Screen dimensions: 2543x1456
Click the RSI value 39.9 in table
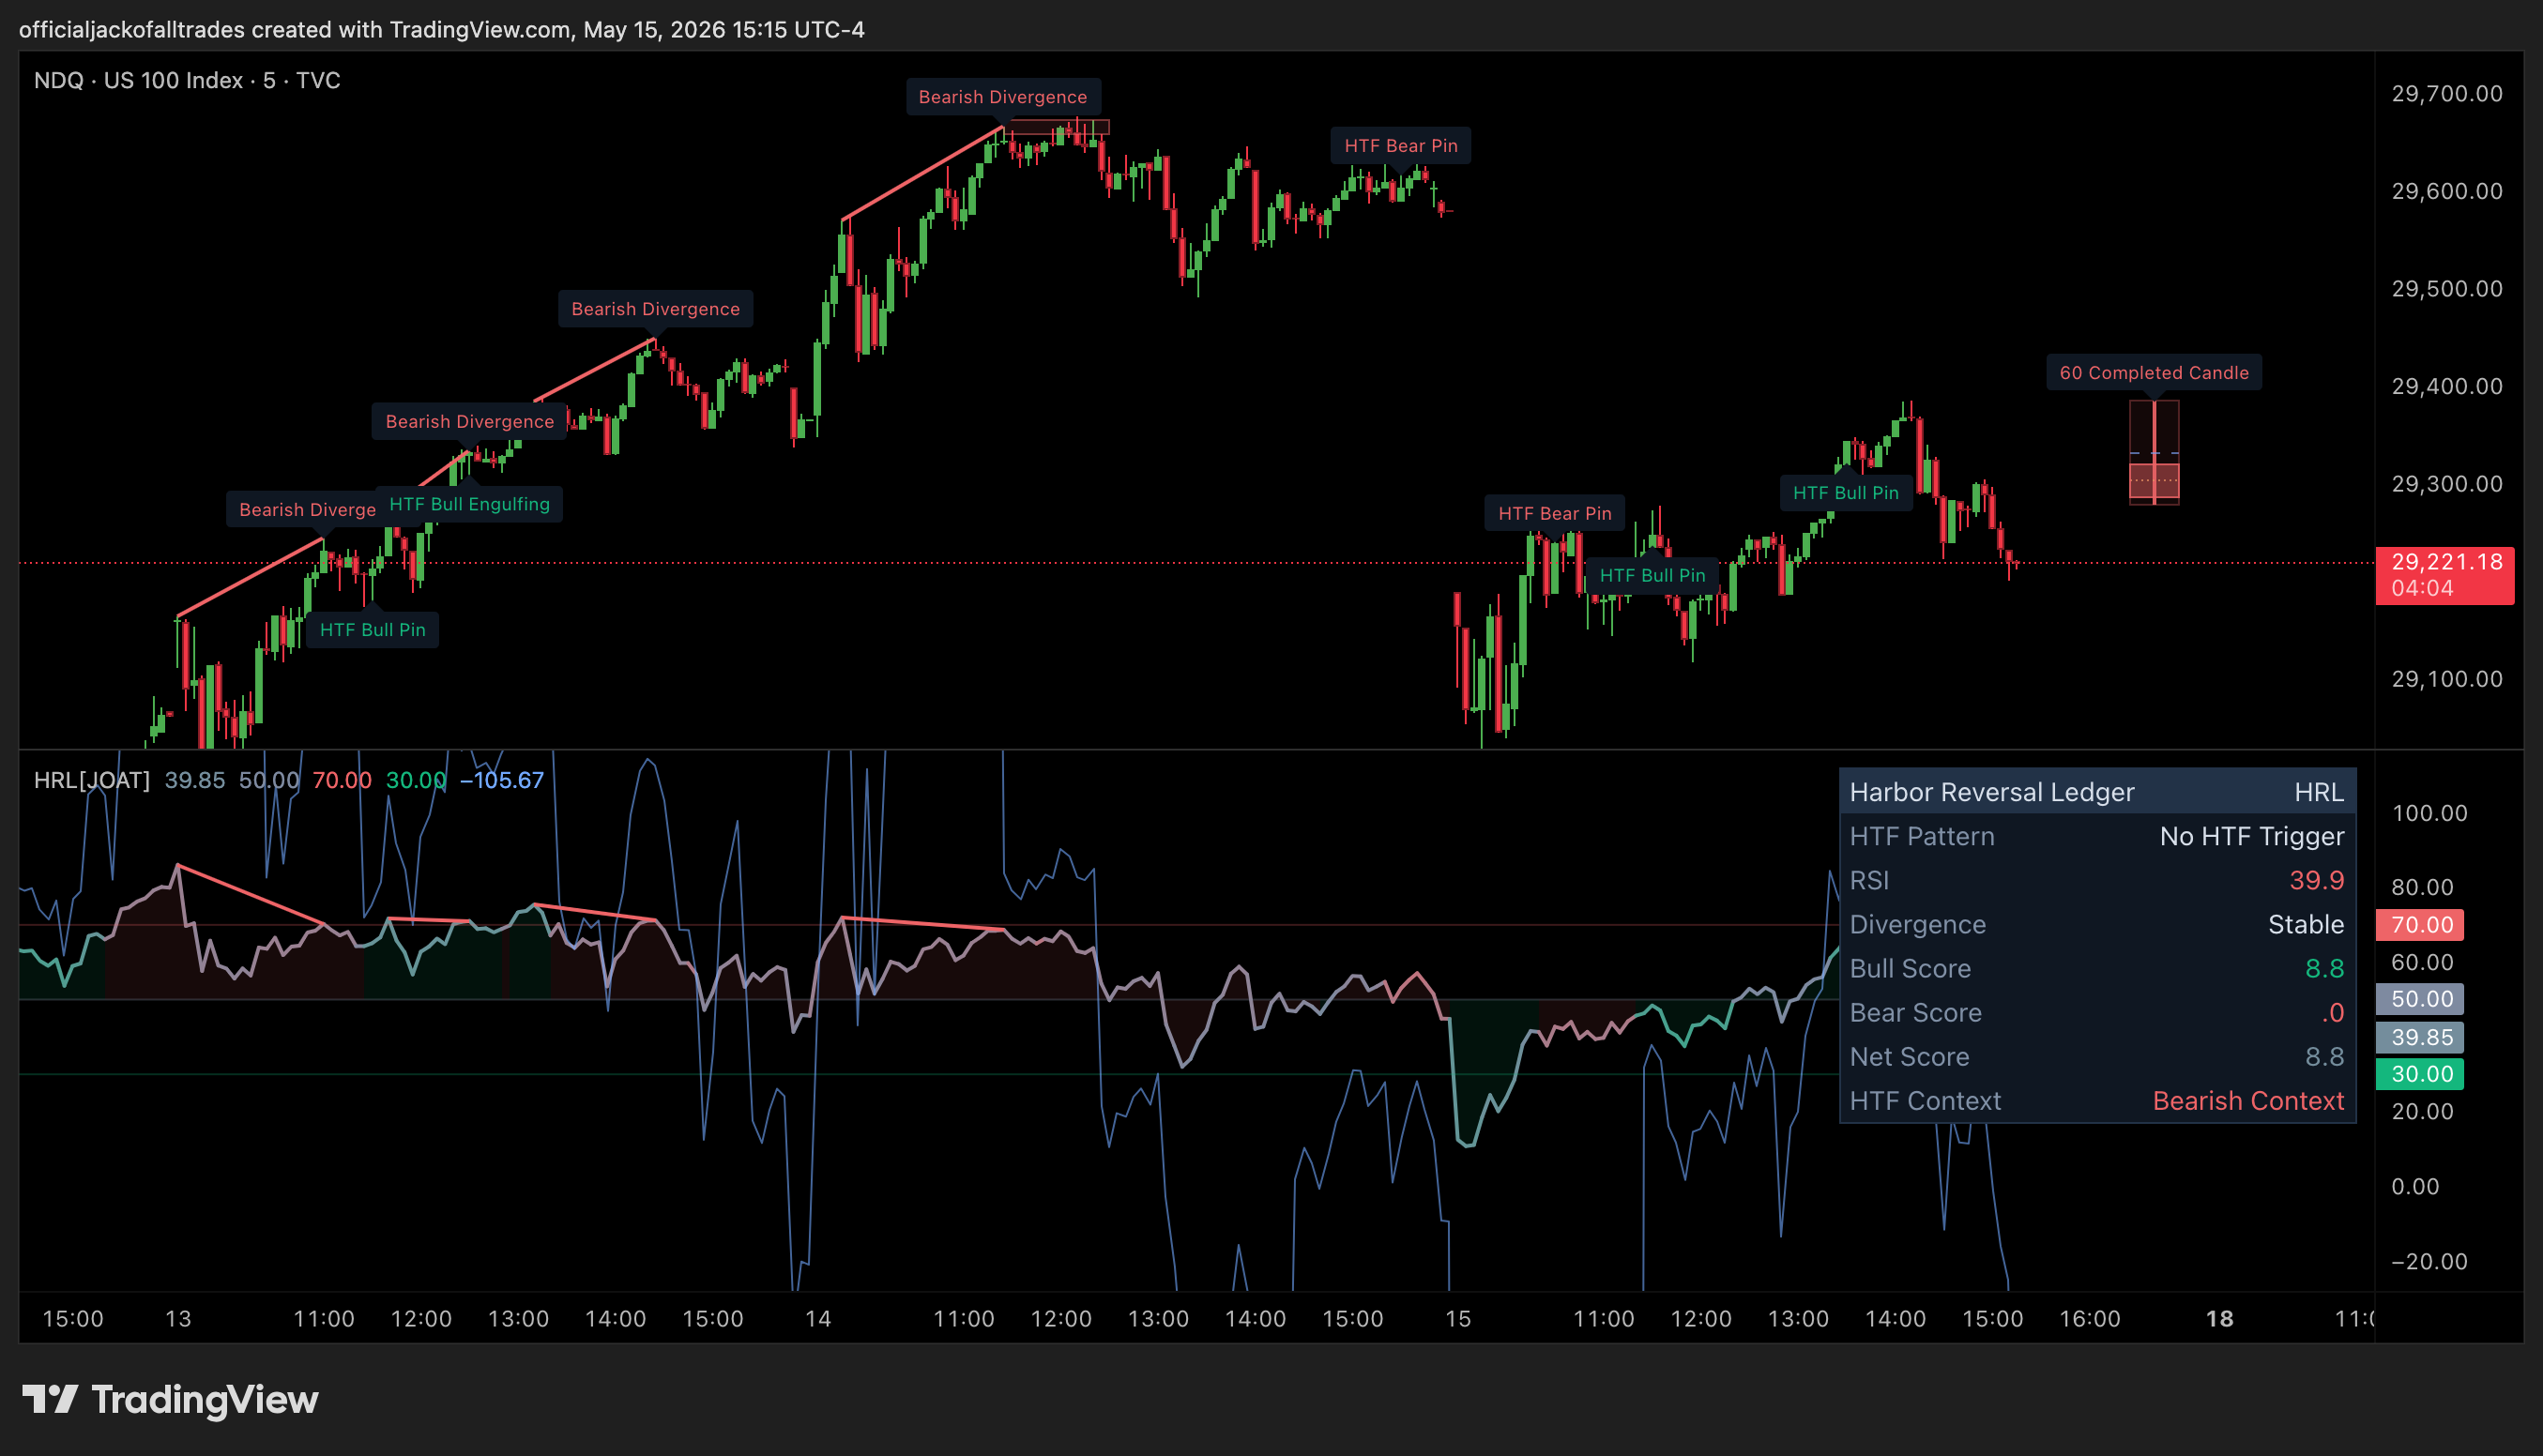pyautogui.click(x=2316, y=880)
